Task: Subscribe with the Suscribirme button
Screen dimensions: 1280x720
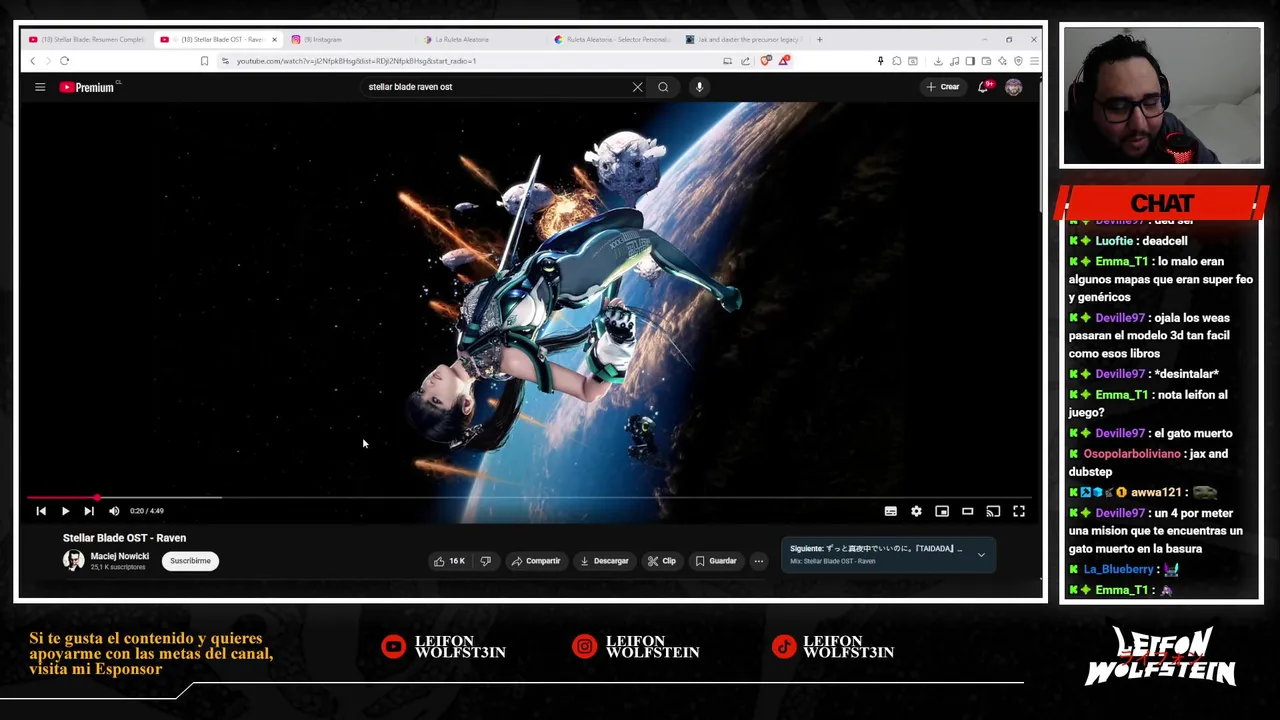Action: click(x=190, y=561)
